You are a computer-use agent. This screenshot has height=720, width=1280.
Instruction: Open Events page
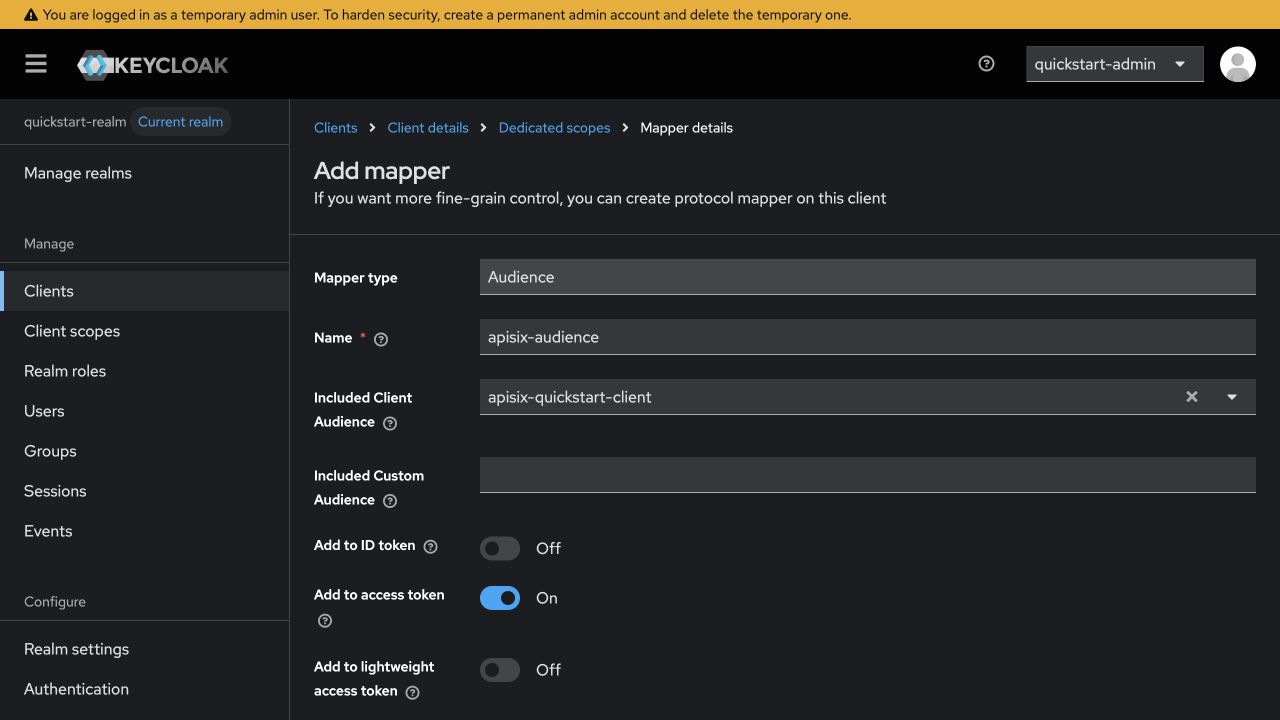click(145, 531)
